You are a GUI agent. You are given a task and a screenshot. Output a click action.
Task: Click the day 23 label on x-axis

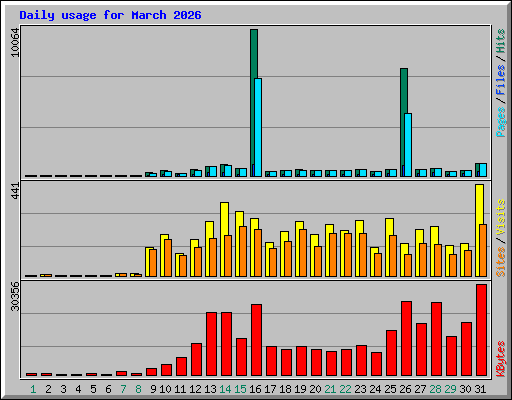(360, 389)
